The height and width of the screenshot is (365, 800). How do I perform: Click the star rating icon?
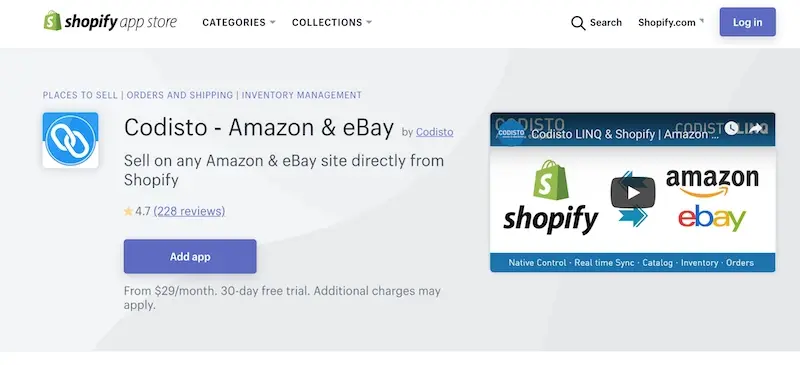(128, 211)
